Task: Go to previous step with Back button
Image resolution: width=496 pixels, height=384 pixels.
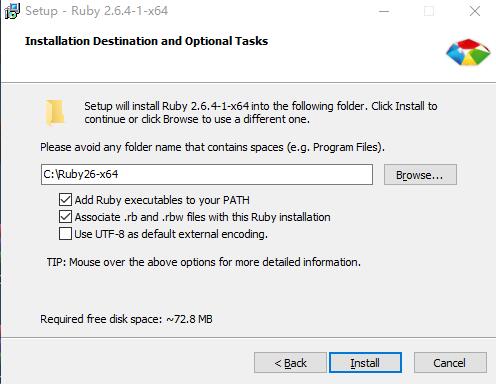Action: click(x=290, y=363)
